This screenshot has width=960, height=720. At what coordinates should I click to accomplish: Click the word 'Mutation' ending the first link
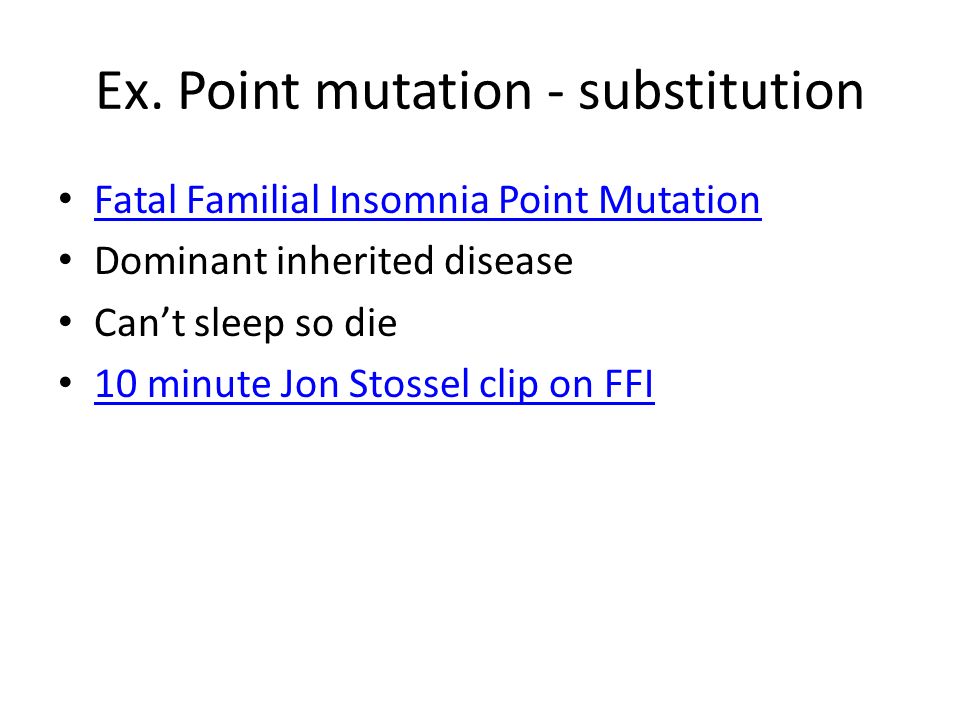[x=680, y=200]
